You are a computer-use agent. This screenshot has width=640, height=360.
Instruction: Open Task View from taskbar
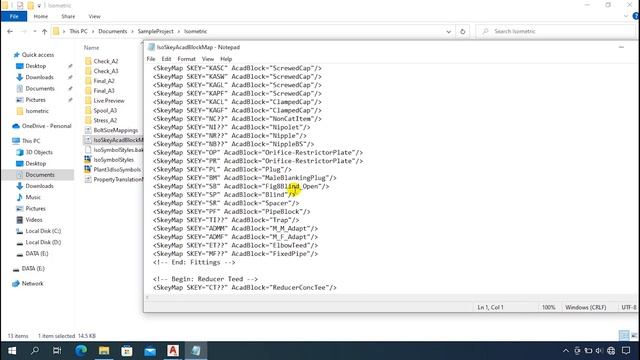tap(57, 351)
